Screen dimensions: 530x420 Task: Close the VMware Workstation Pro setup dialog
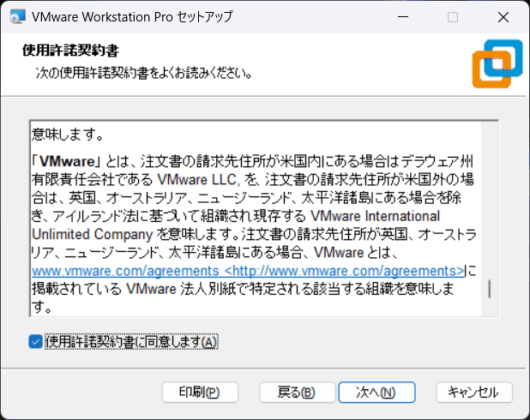[503, 17]
